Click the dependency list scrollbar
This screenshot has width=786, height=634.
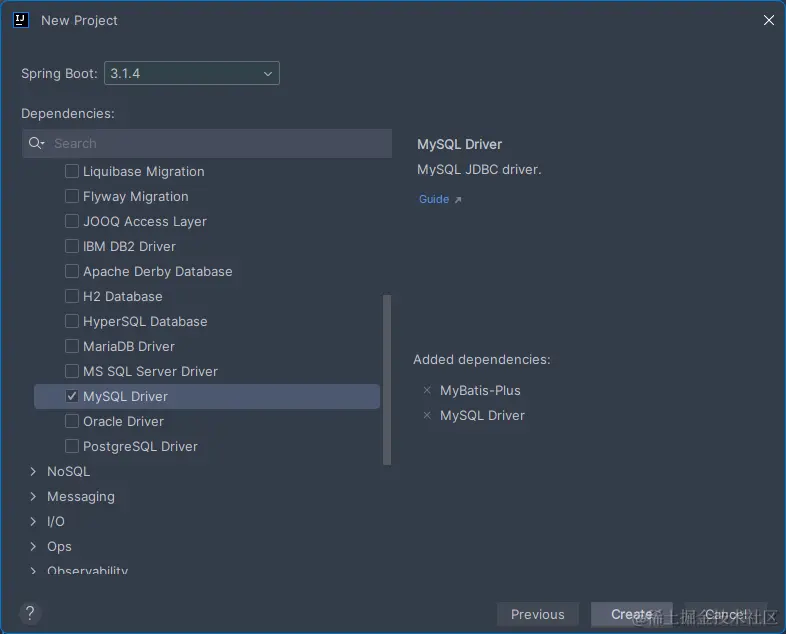pyautogui.click(x=386, y=380)
